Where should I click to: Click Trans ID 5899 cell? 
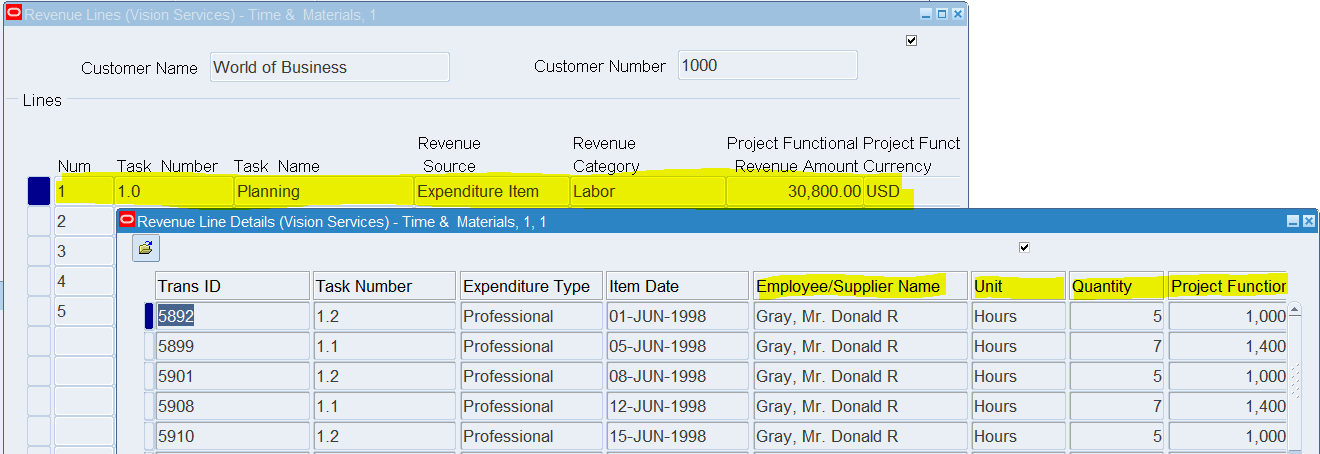pos(232,346)
